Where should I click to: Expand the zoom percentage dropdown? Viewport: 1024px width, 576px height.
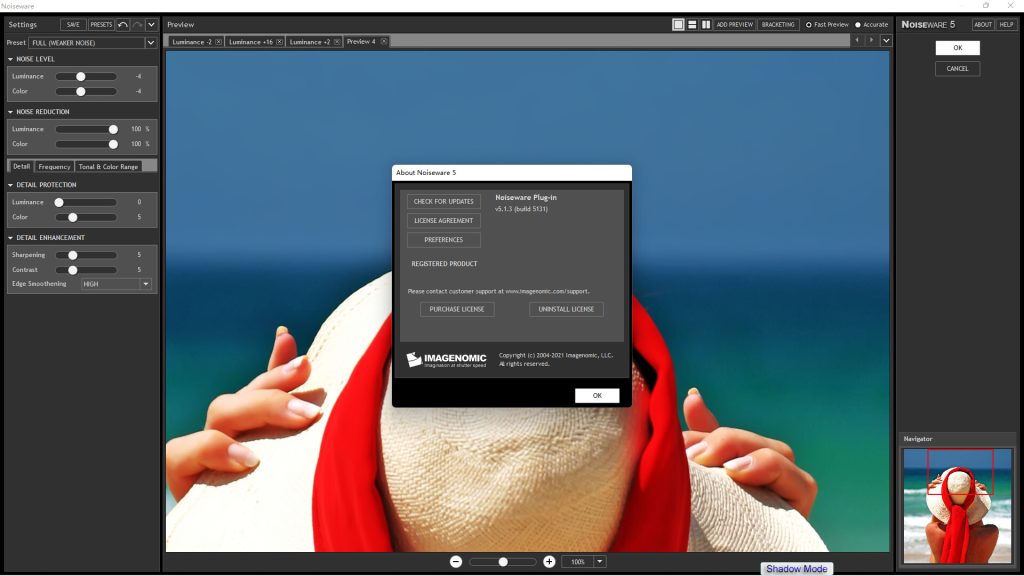[600, 562]
